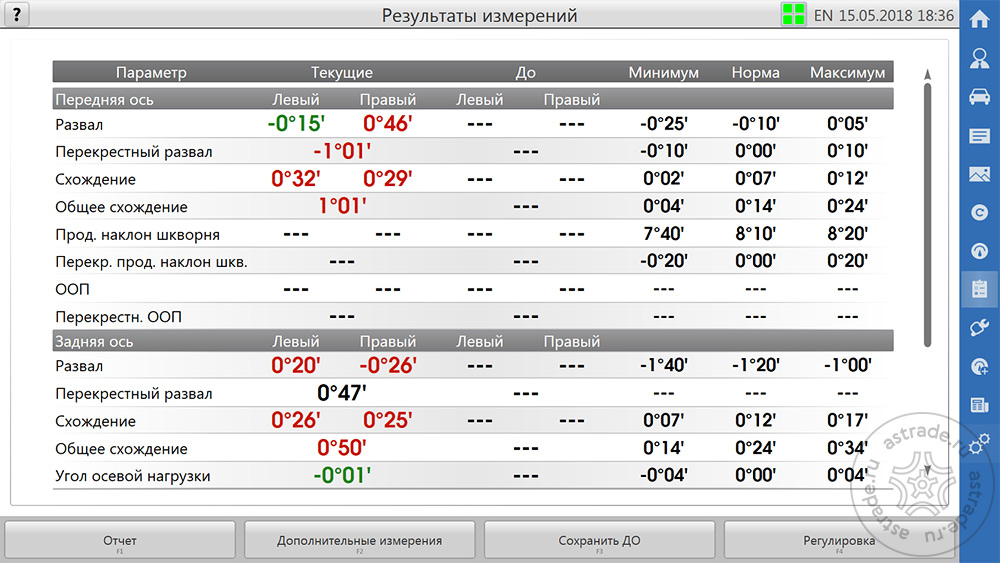Image resolution: width=1000 pixels, height=563 pixels.
Task: Select the circled C compensation icon
Action: pos(980,212)
